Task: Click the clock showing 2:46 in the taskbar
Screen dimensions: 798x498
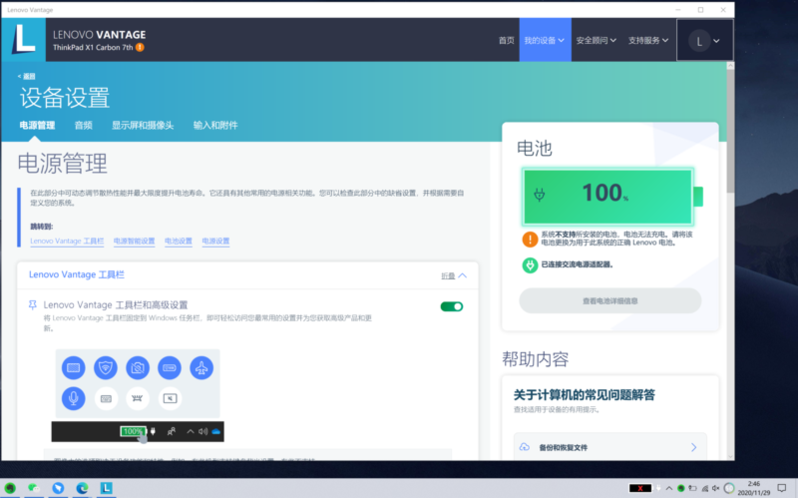Action: pos(754,488)
